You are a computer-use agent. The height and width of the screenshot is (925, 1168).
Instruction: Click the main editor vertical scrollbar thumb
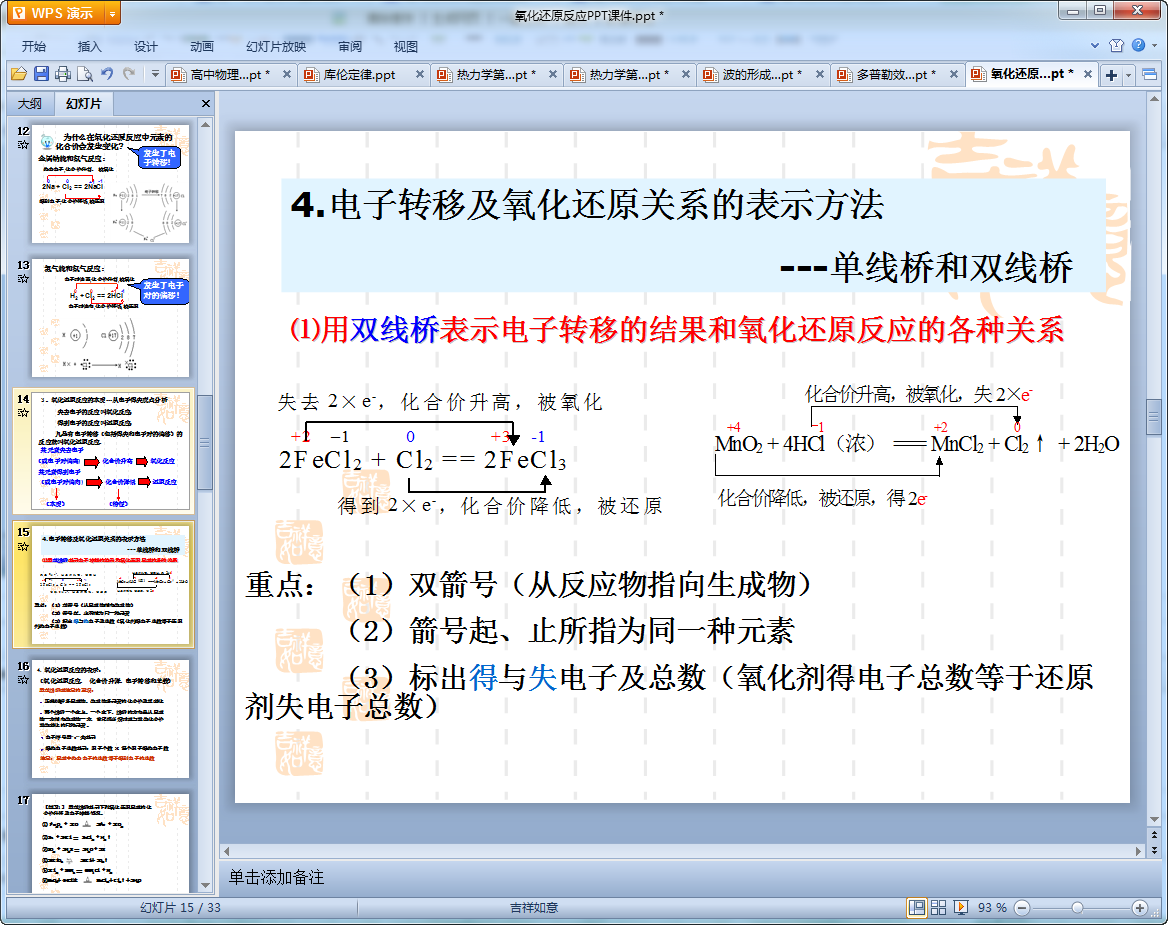click(x=1154, y=417)
